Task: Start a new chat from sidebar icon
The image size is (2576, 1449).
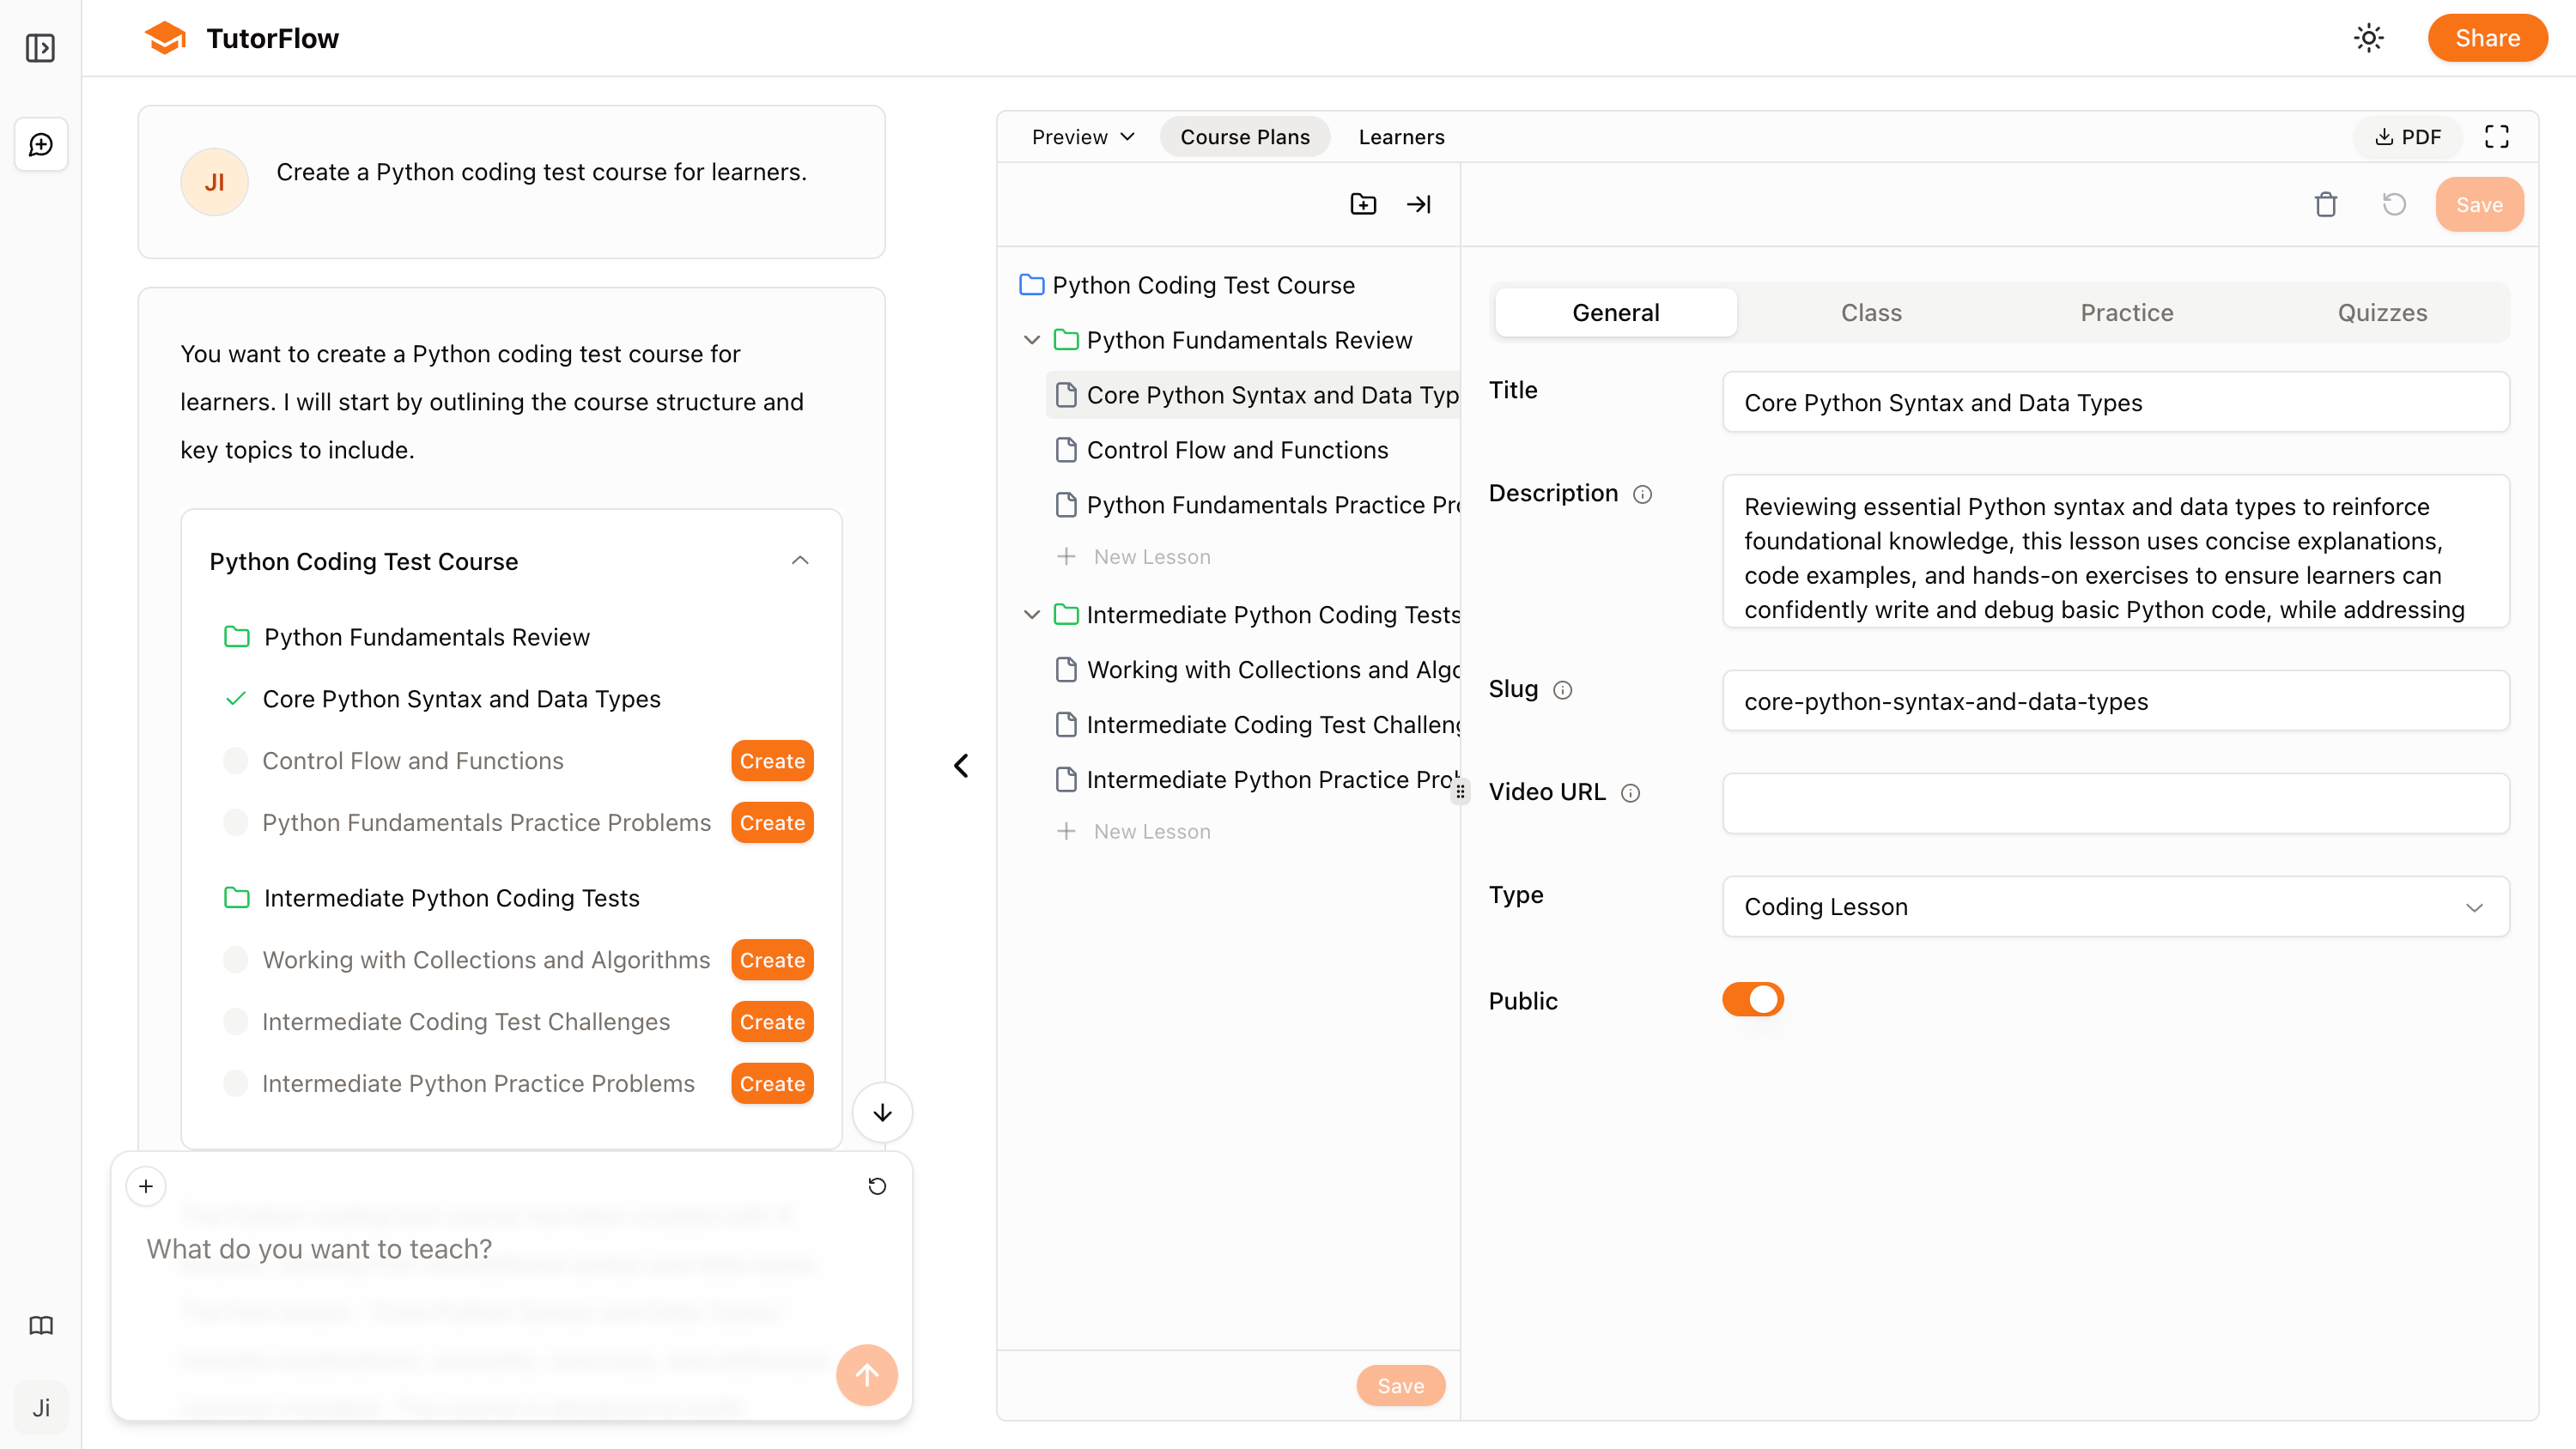Action: (41, 145)
